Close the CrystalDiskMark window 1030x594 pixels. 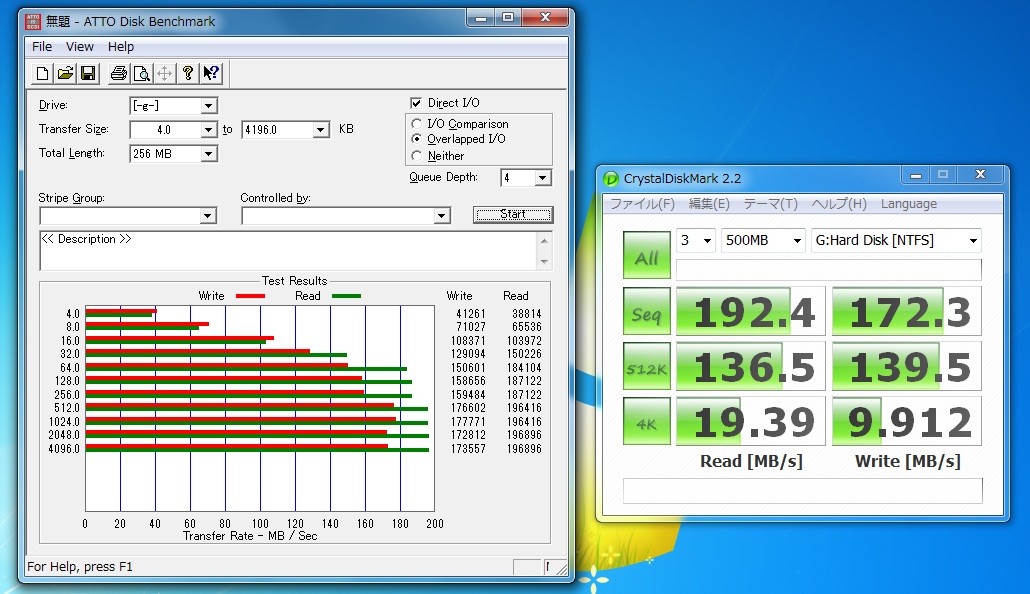pyautogui.click(x=980, y=175)
